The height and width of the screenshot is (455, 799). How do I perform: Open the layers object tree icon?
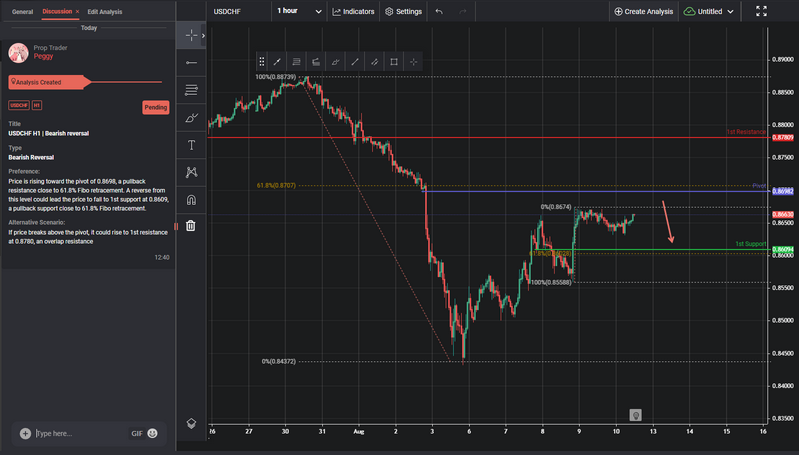pyautogui.click(x=191, y=423)
